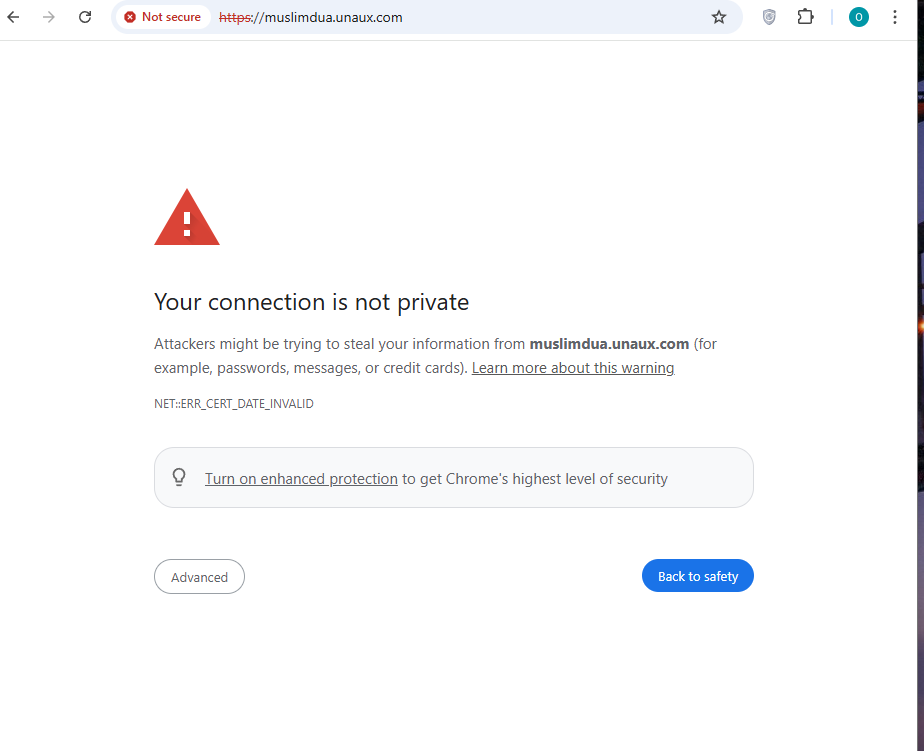Open Chrome's three-dot menu
The width and height of the screenshot is (924, 751).
pos(895,17)
